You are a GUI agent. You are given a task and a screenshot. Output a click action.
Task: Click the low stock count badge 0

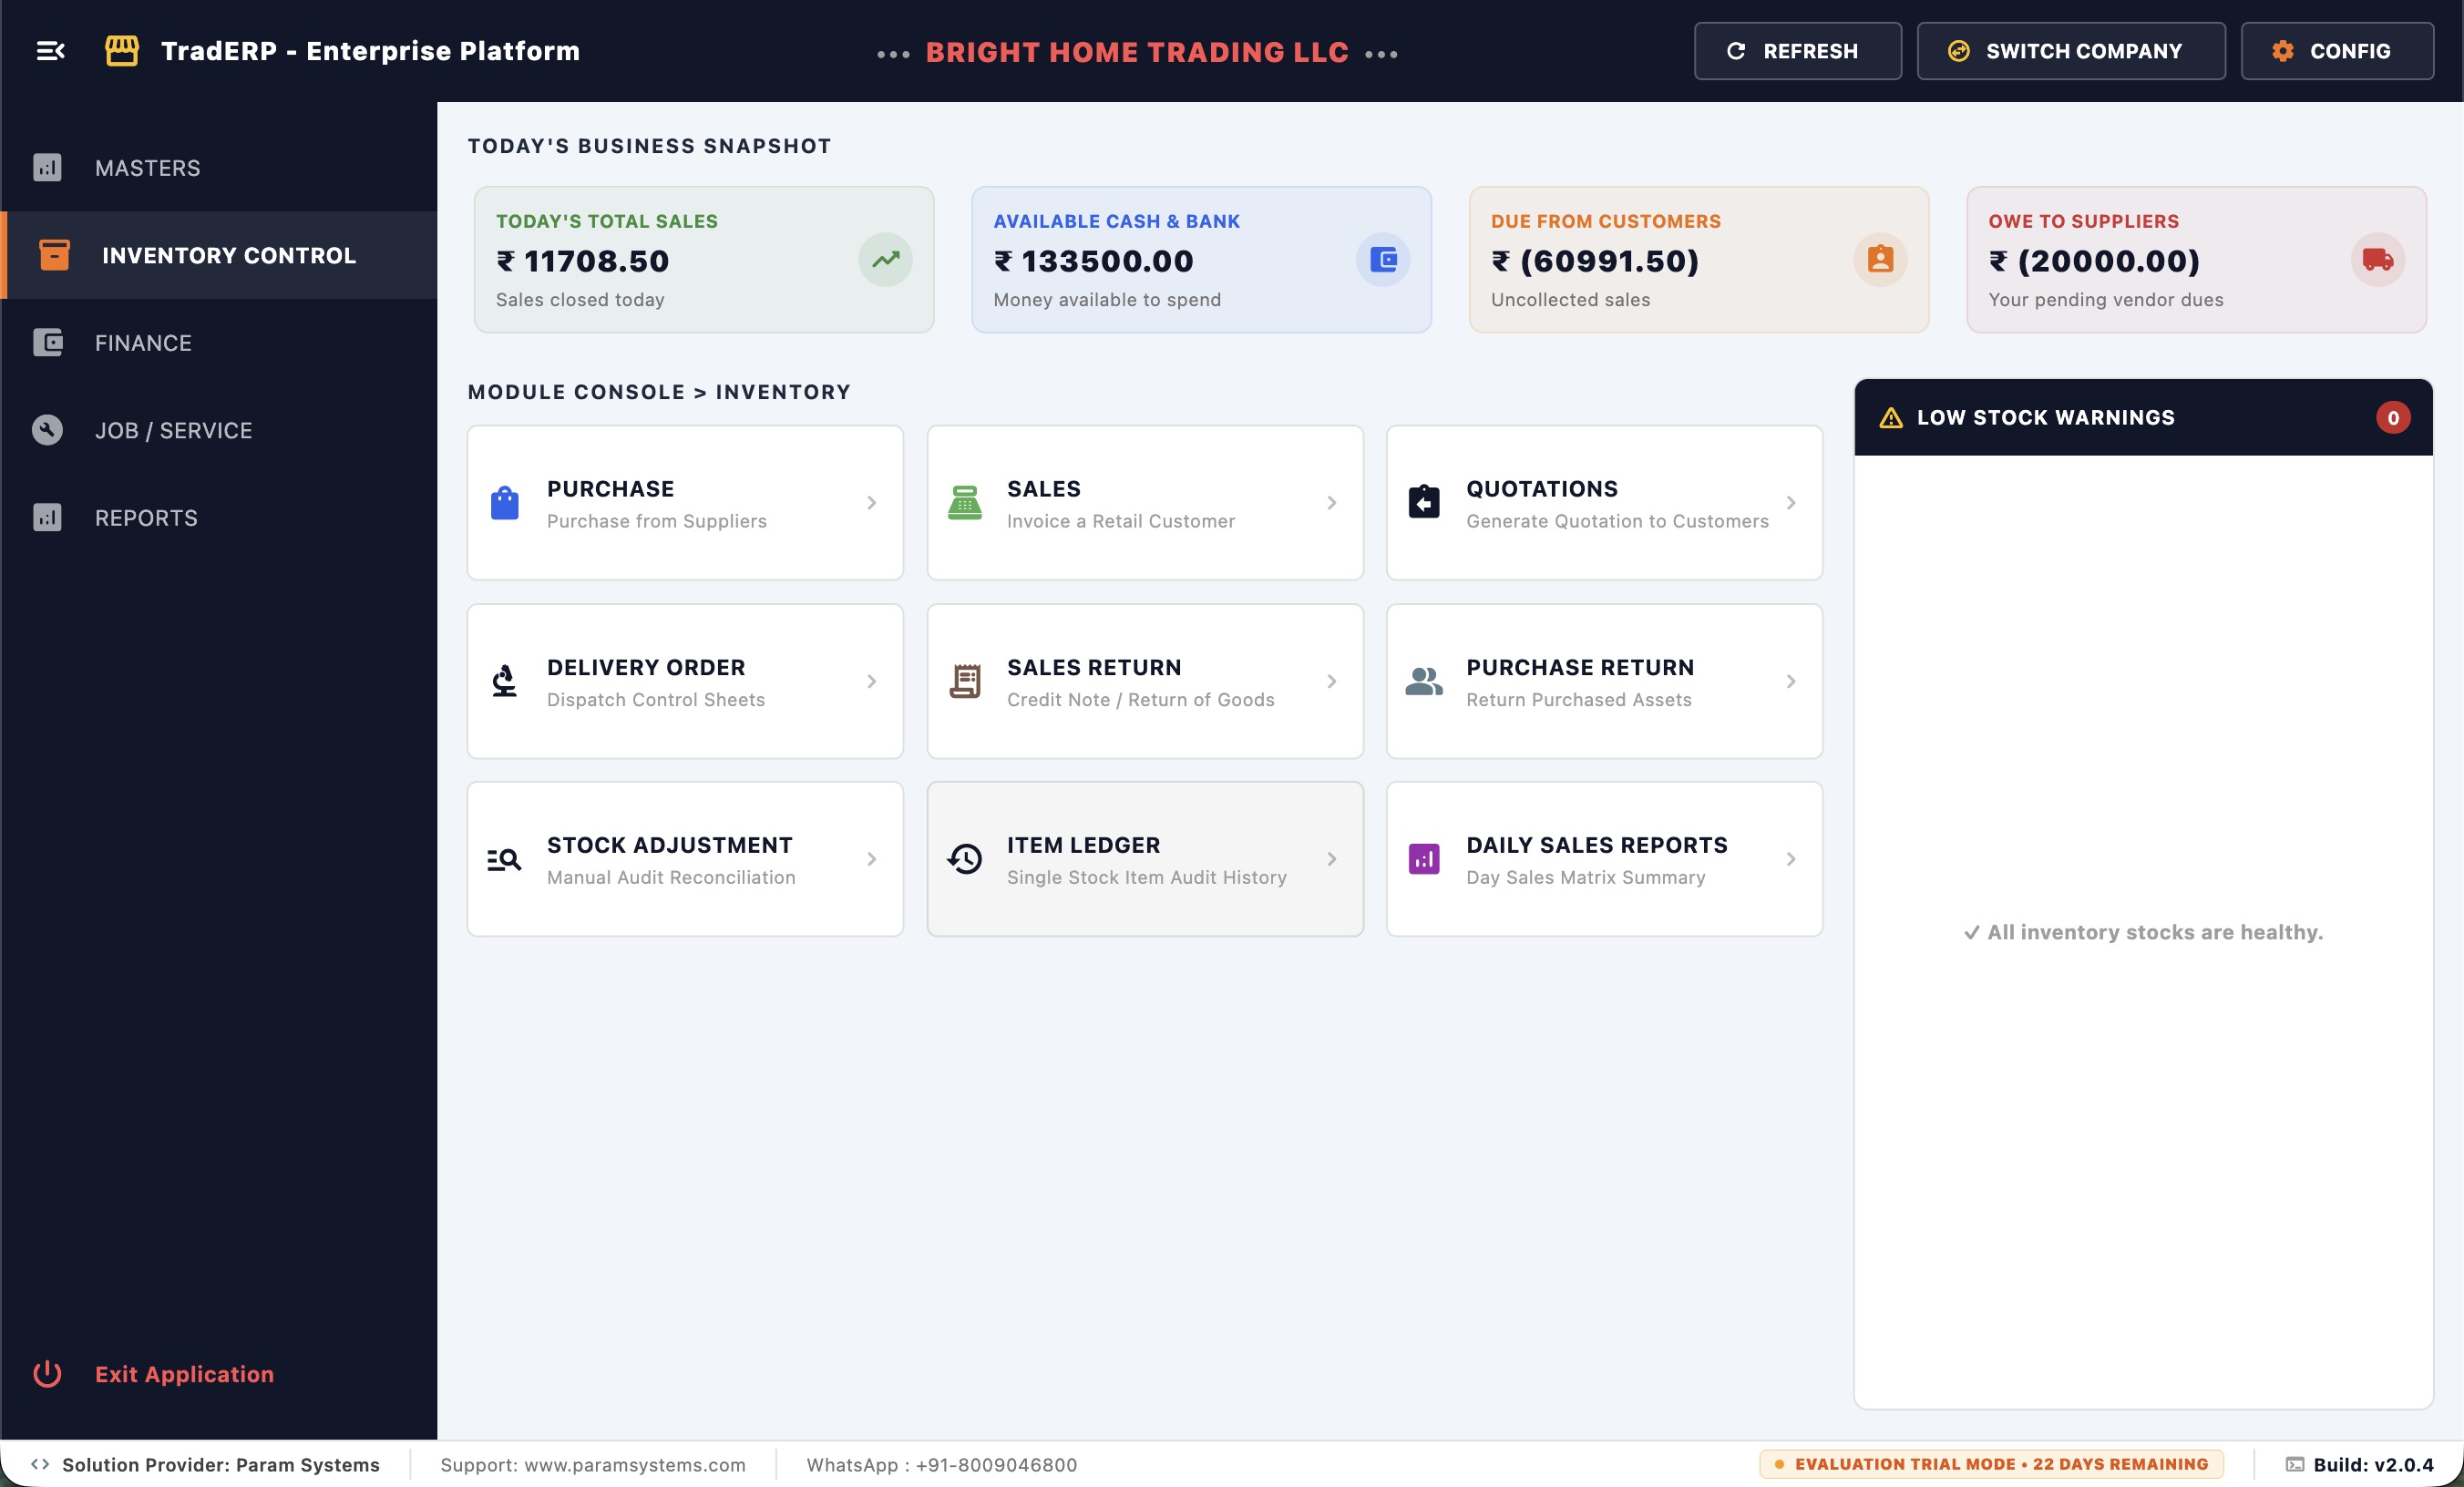coord(2393,418)
